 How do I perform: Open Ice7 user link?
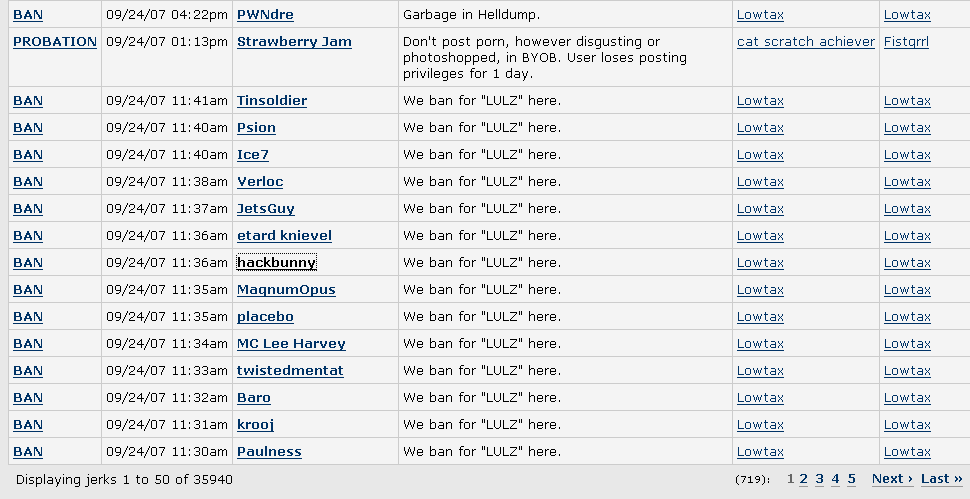[x=252, y=155]
